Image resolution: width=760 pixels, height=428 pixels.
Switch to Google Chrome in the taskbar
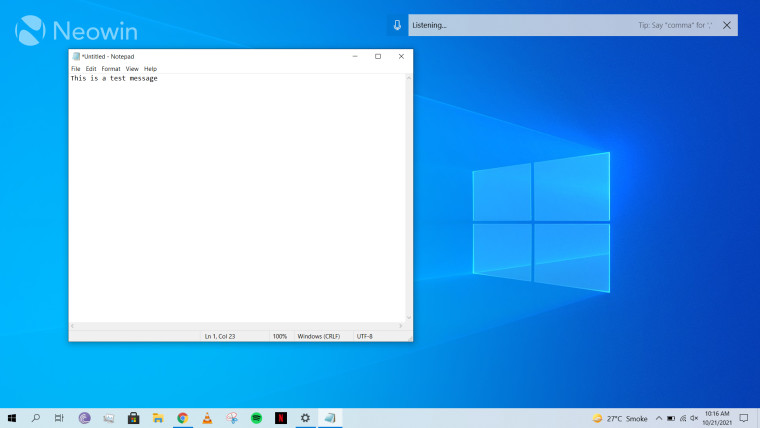click(183, 418)
